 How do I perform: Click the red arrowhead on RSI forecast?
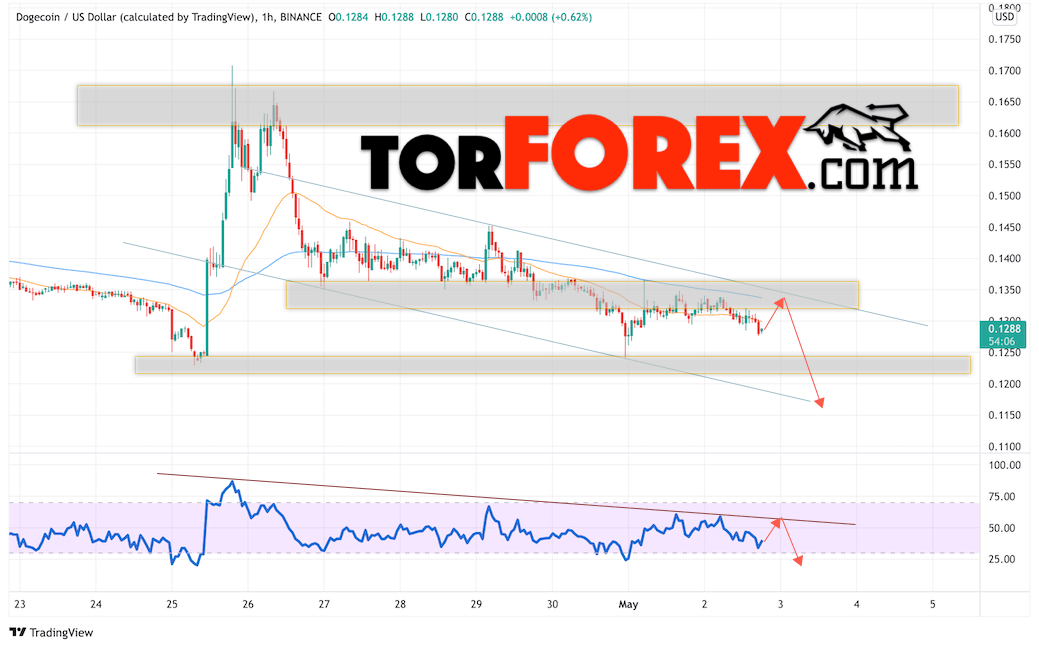click(x=798, y=561)
